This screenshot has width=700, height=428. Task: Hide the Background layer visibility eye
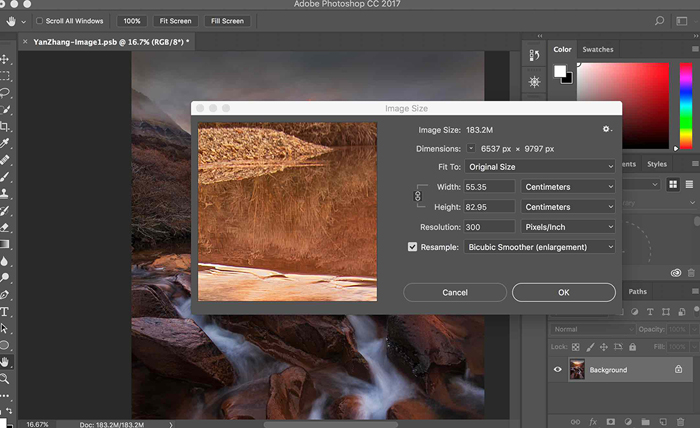point(558,370)
